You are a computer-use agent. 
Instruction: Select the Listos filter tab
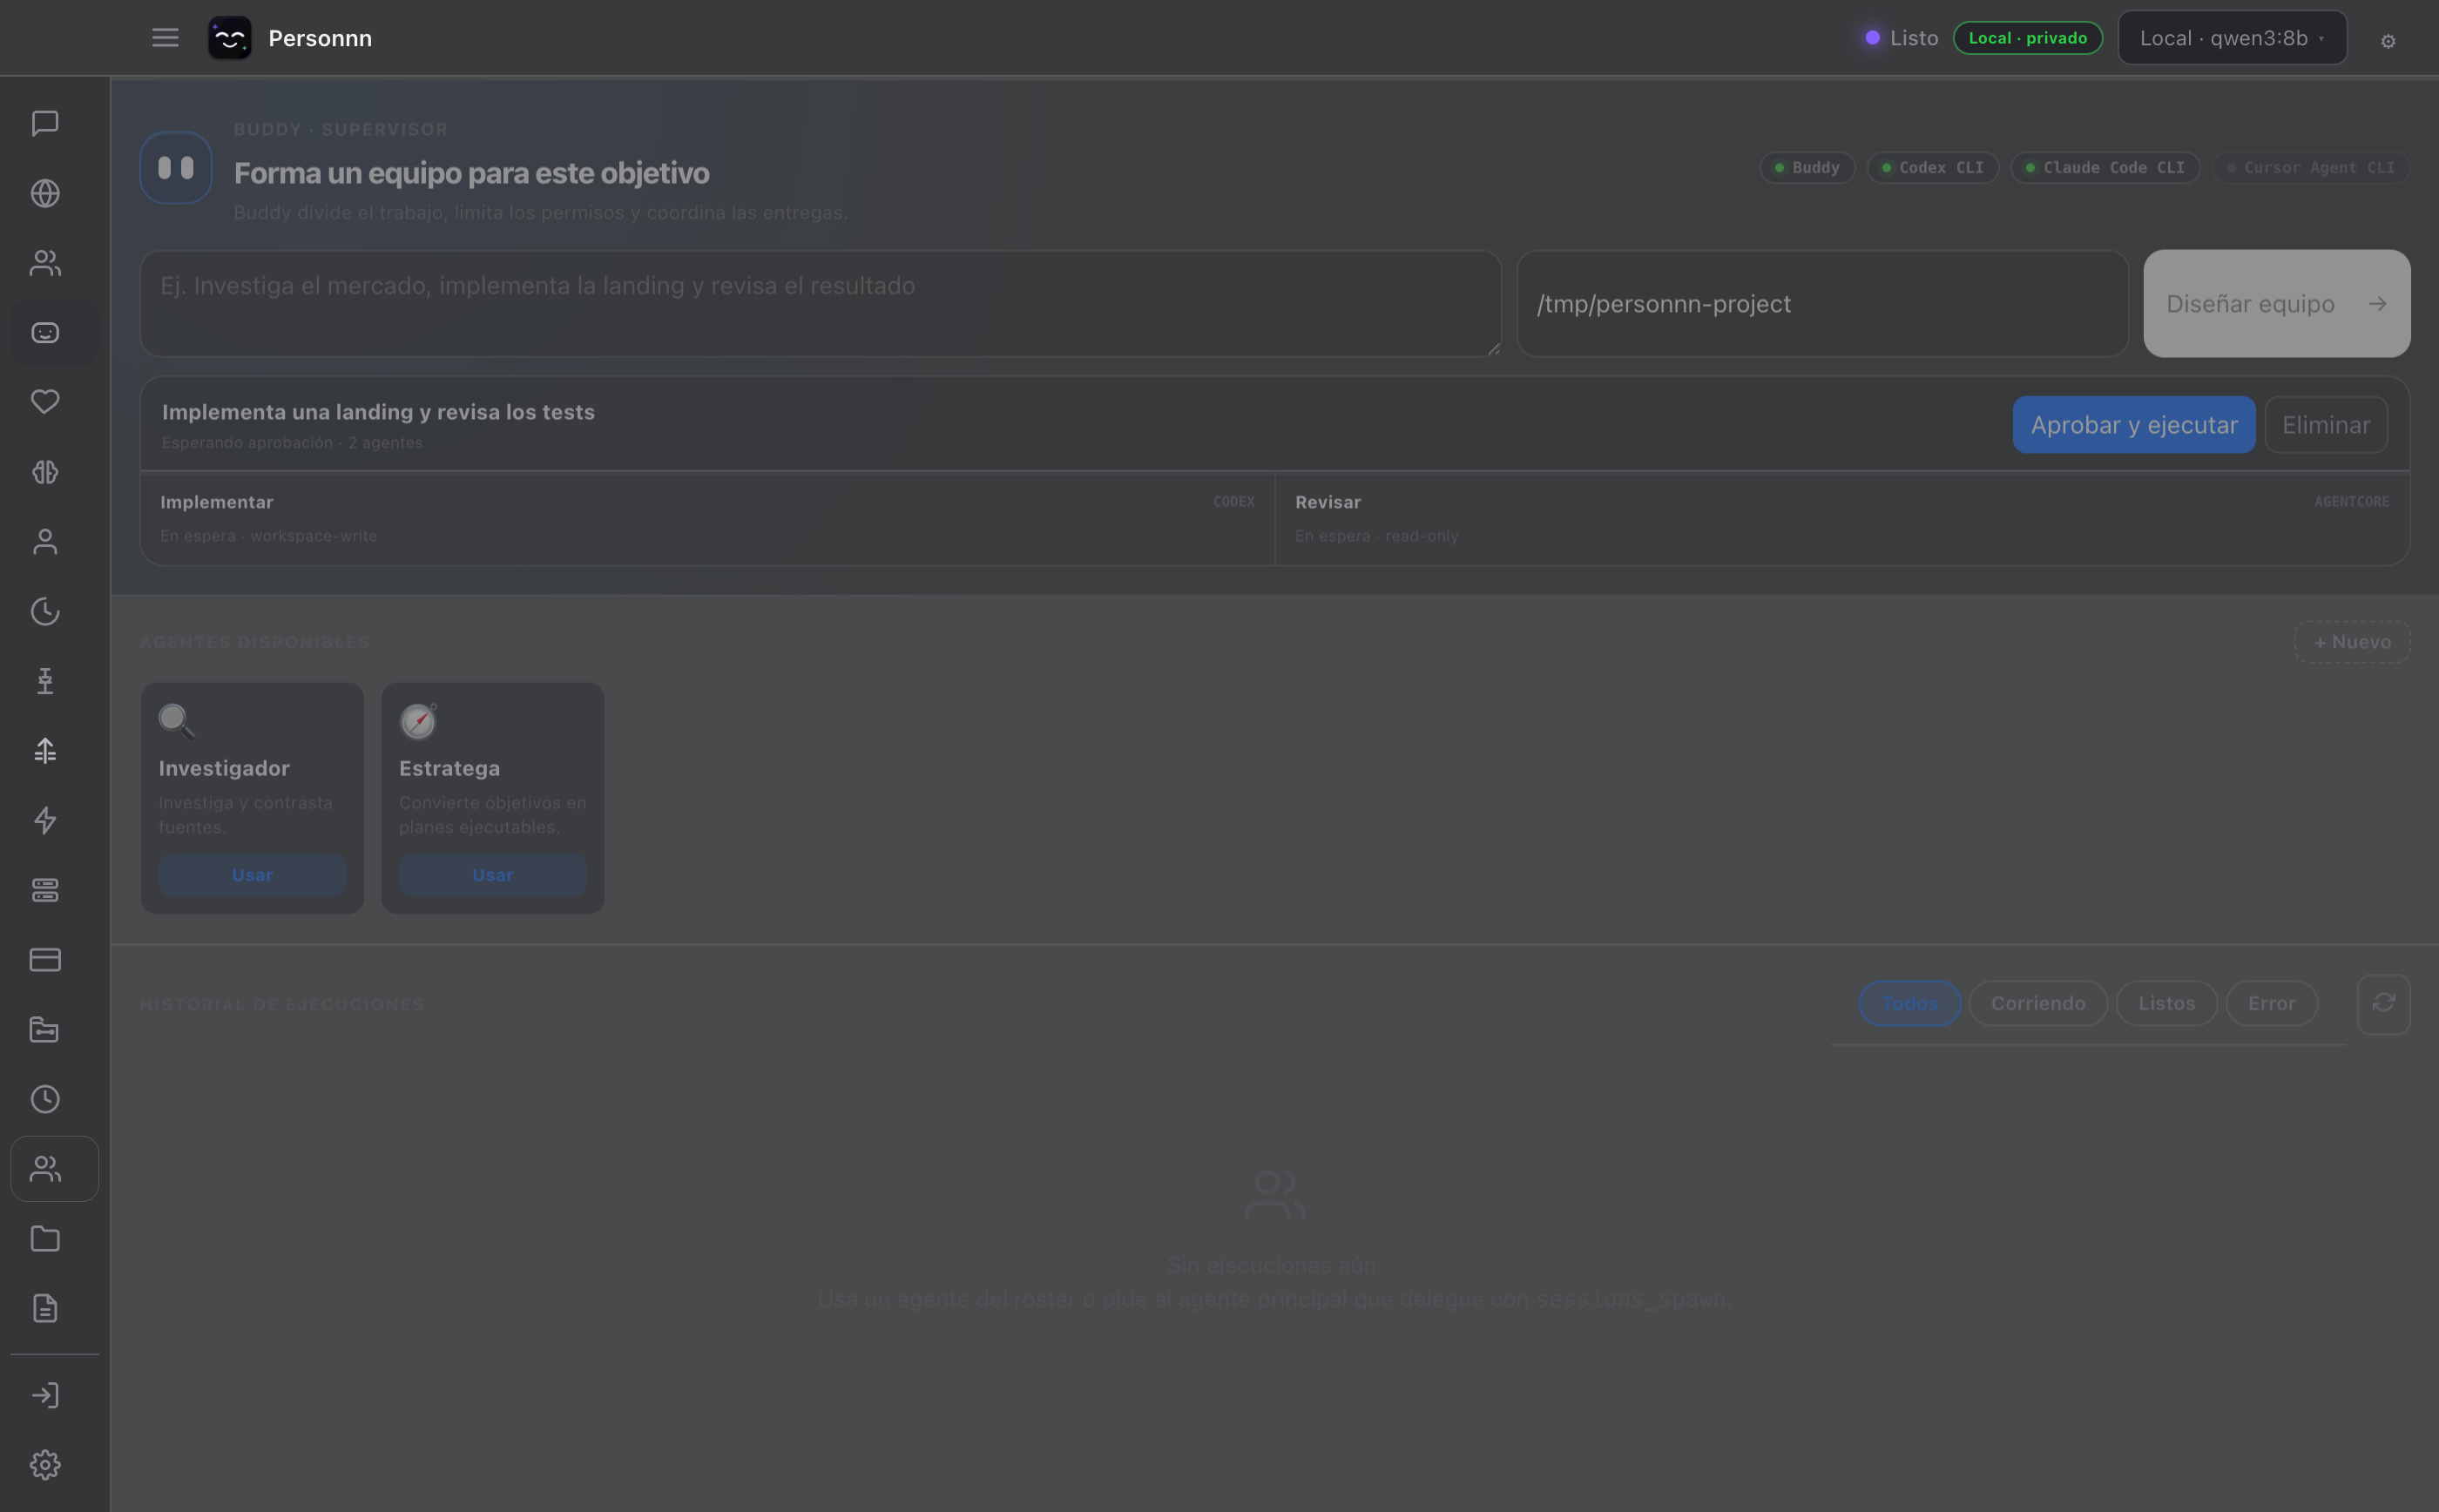[x=2166, y=1003]
